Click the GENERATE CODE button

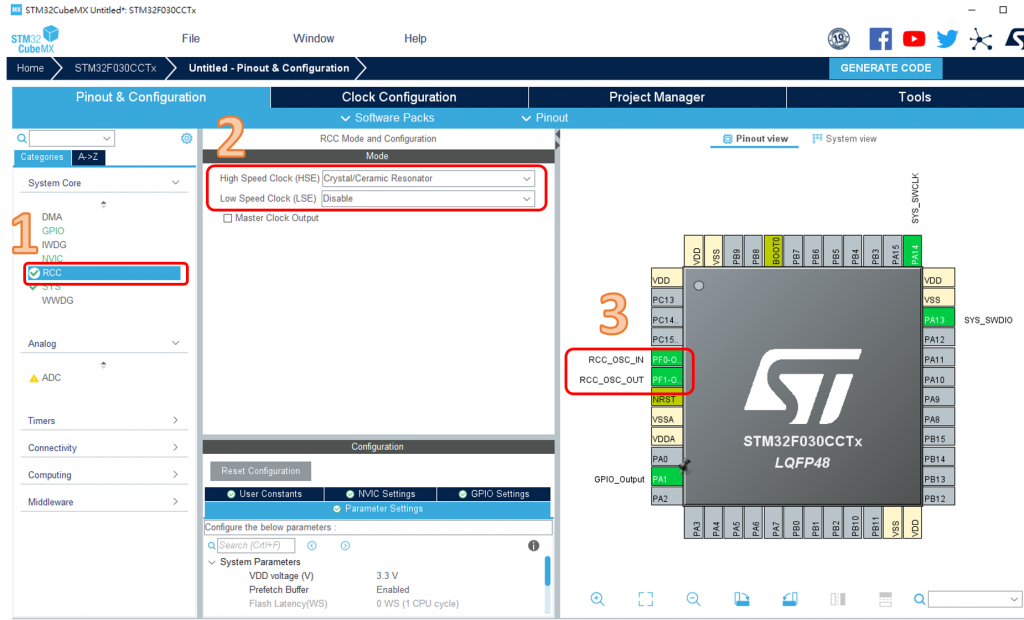click(x=886, y=68)
